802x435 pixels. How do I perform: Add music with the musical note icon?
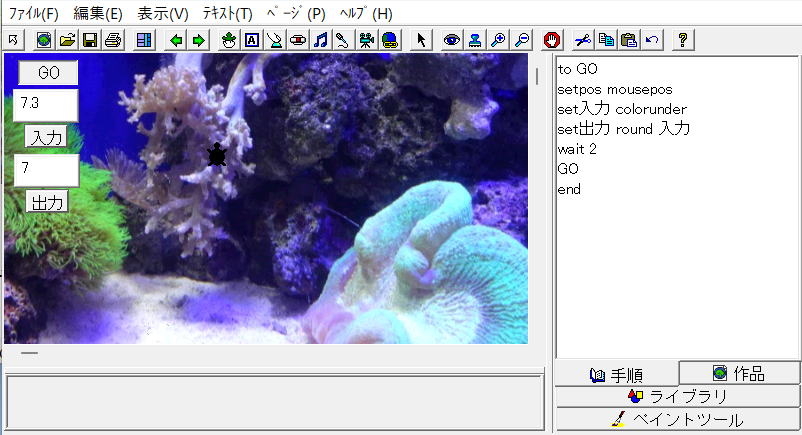321,39
